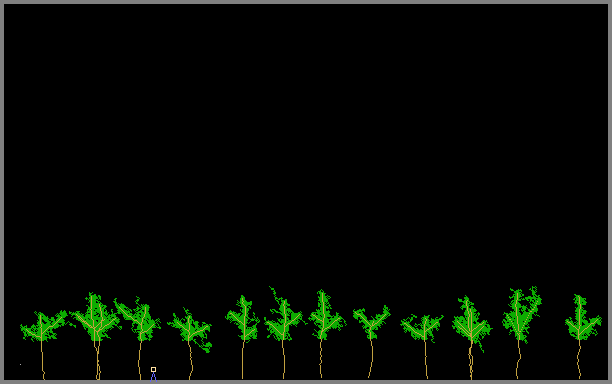
Task: Select the rightmost tree's green canopy
Action: coord(583,317)
